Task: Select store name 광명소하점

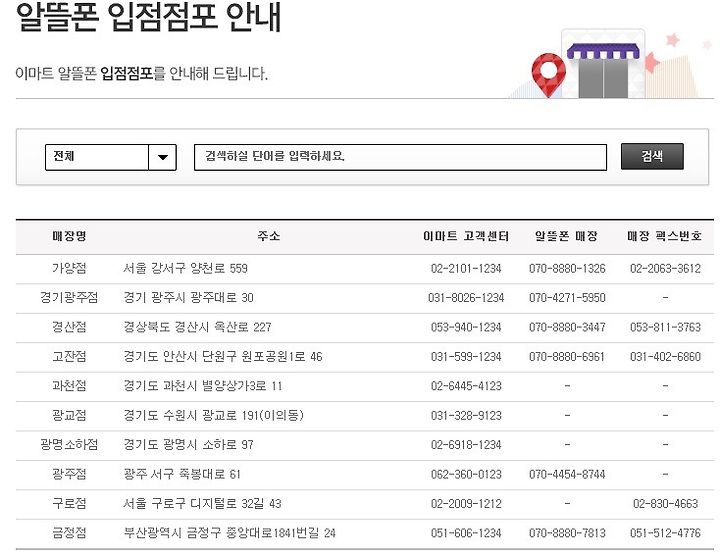Action: 69,444
